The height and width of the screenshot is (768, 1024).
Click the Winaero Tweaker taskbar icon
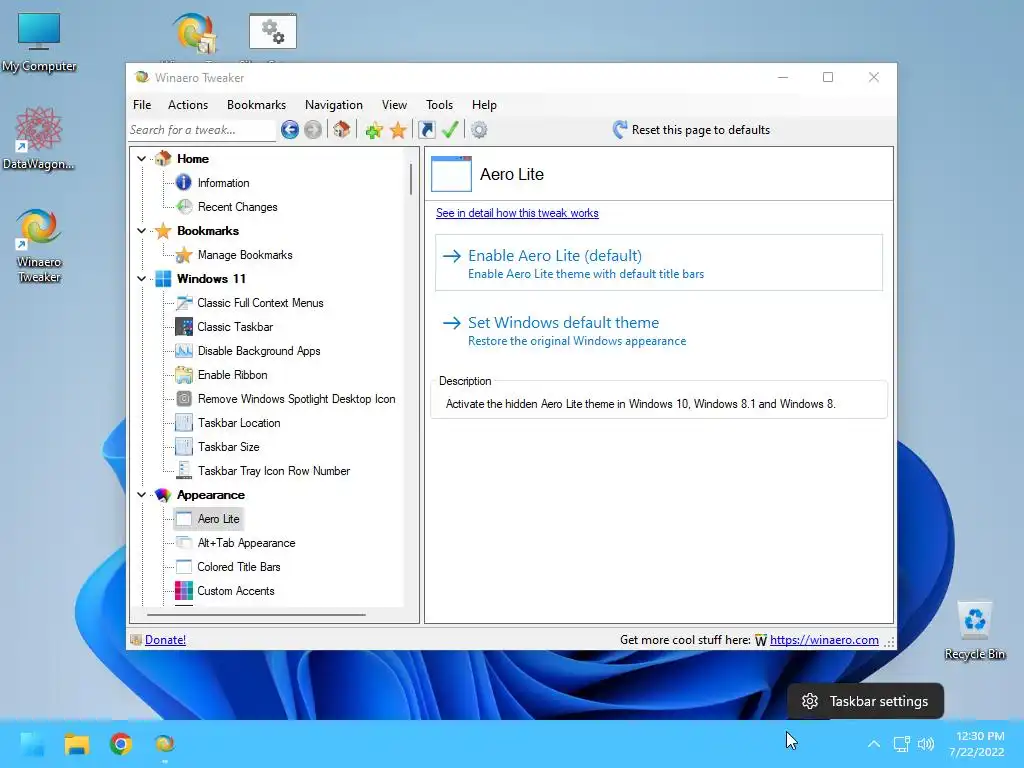pyautogui.click(x=165, y=744)
